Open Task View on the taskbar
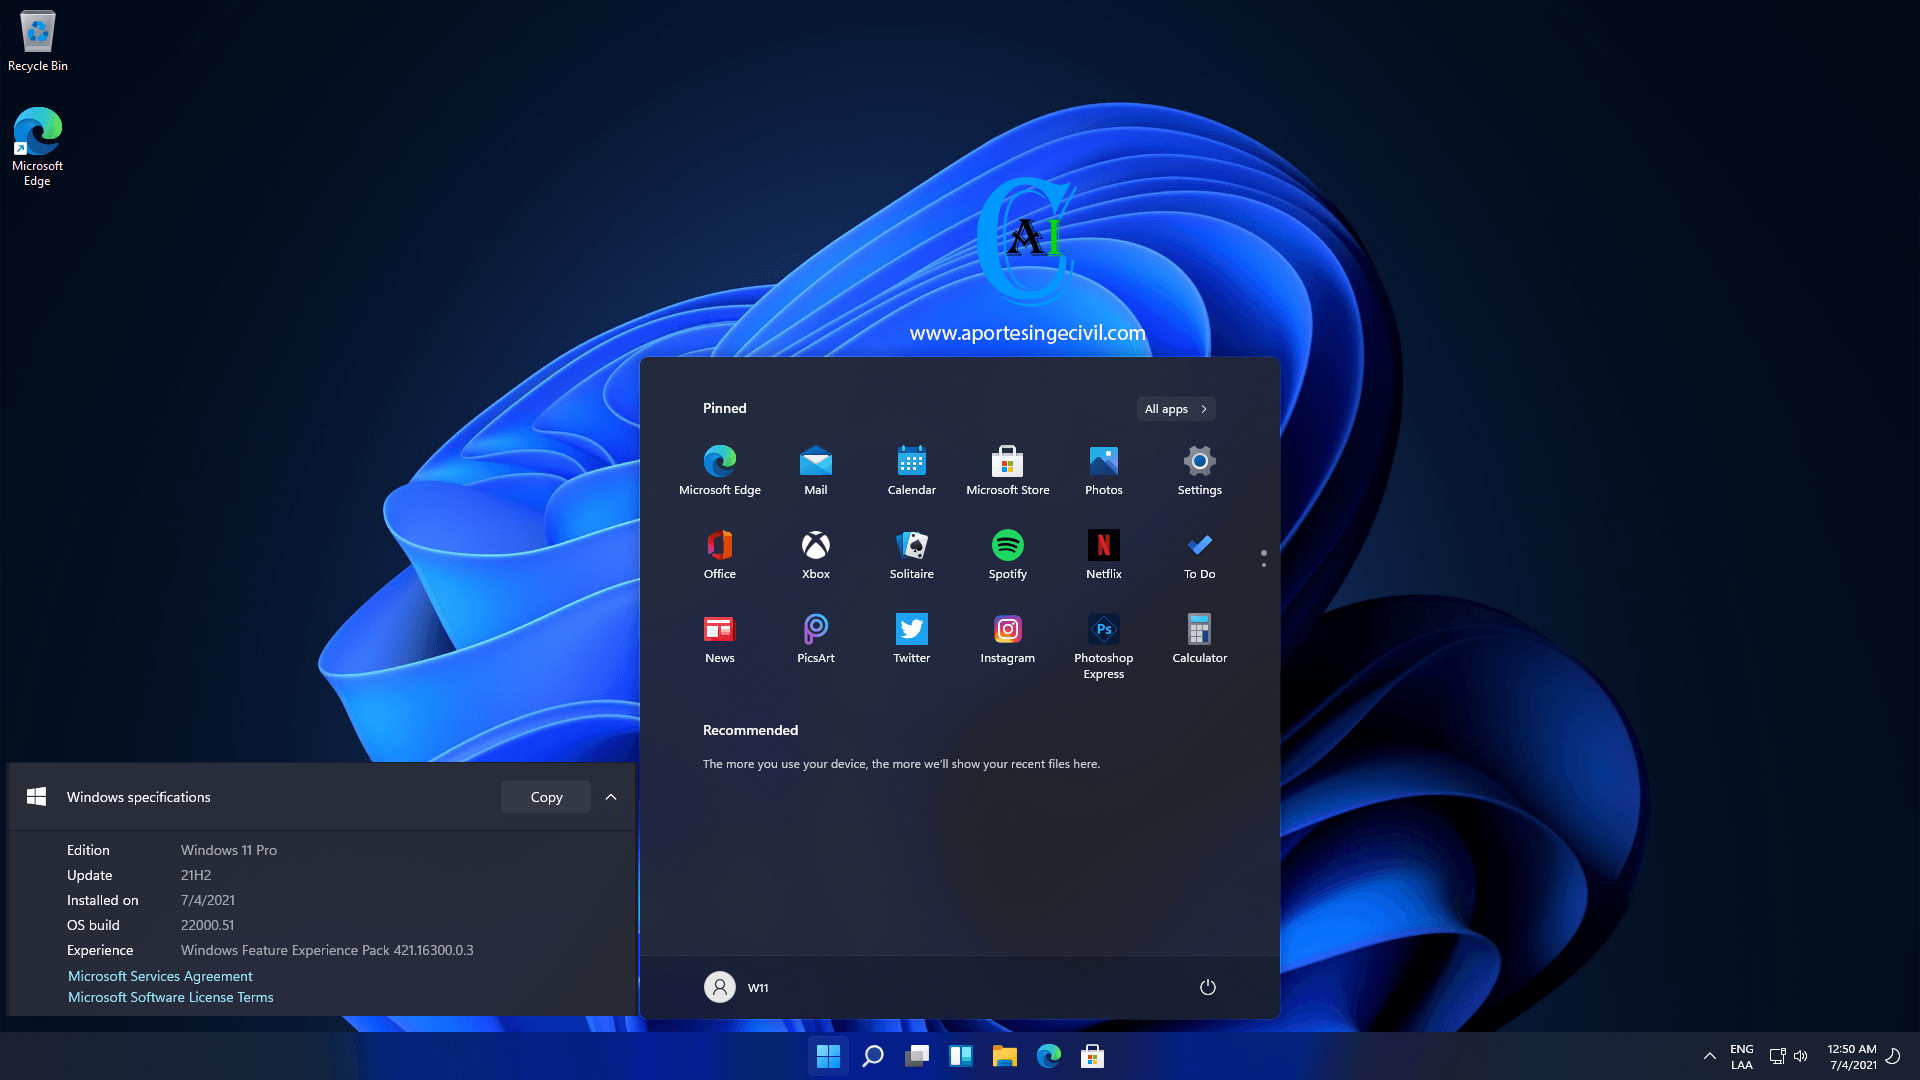1920x1080 pixels. (x=916, y=1055)
